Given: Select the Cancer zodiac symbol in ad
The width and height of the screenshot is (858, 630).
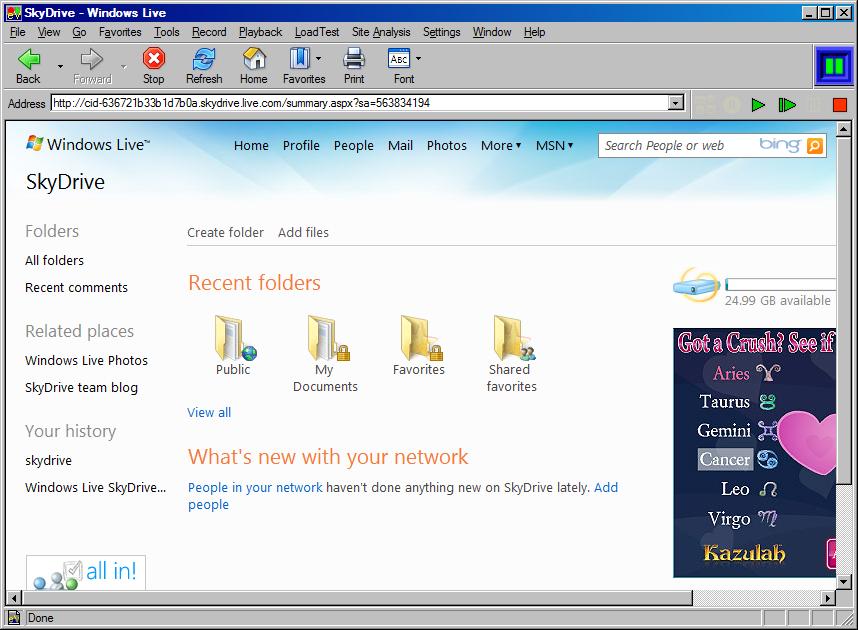Looking at the screenshot, I should pos(767,460).
